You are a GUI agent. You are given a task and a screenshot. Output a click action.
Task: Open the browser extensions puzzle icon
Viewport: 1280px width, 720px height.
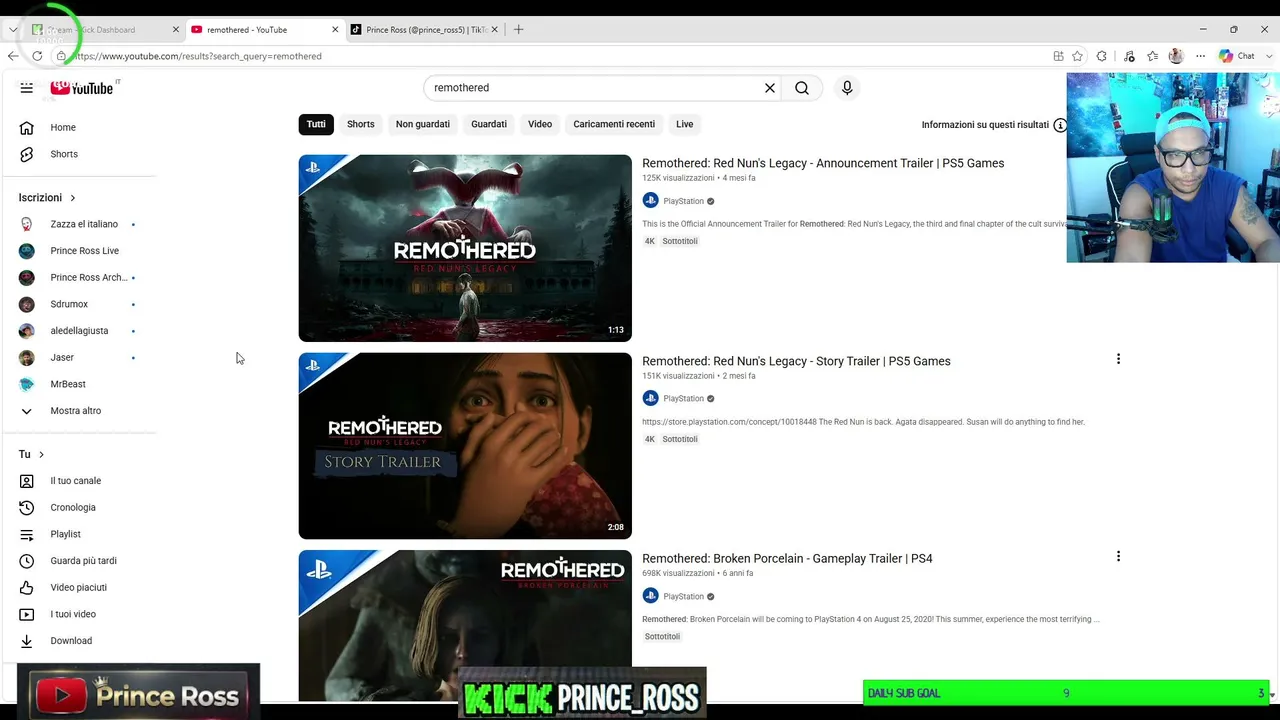click(1102, 56)
